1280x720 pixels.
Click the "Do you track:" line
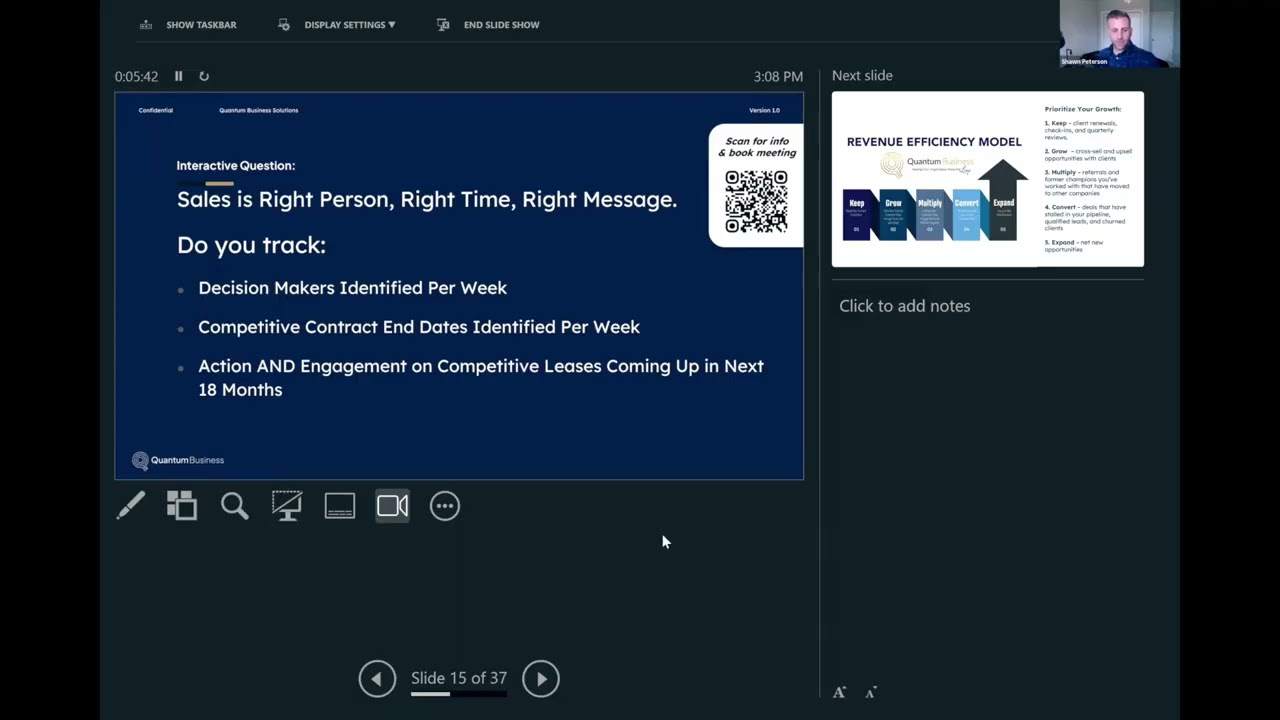pos(251,245)
